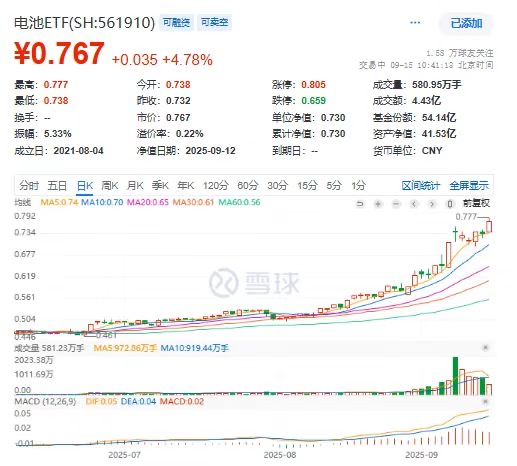Zoom out the K-line chart with minus icon
Screen dimensions: 517x466
396,204
